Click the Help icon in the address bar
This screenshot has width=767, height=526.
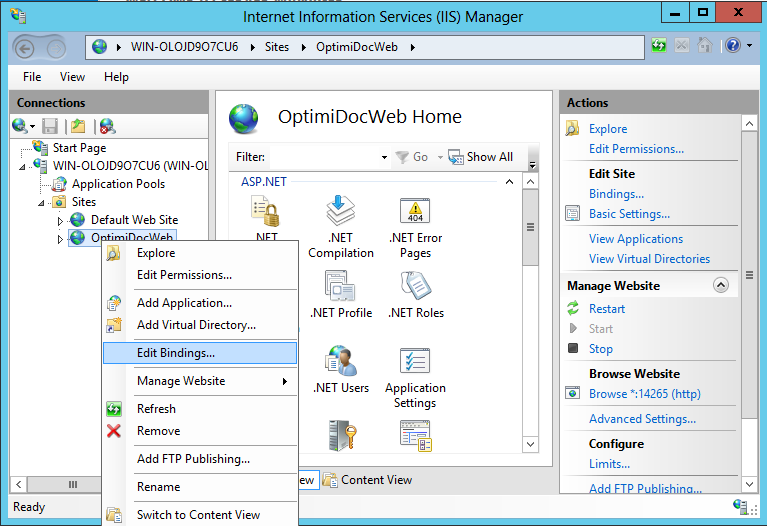[733, 46]
